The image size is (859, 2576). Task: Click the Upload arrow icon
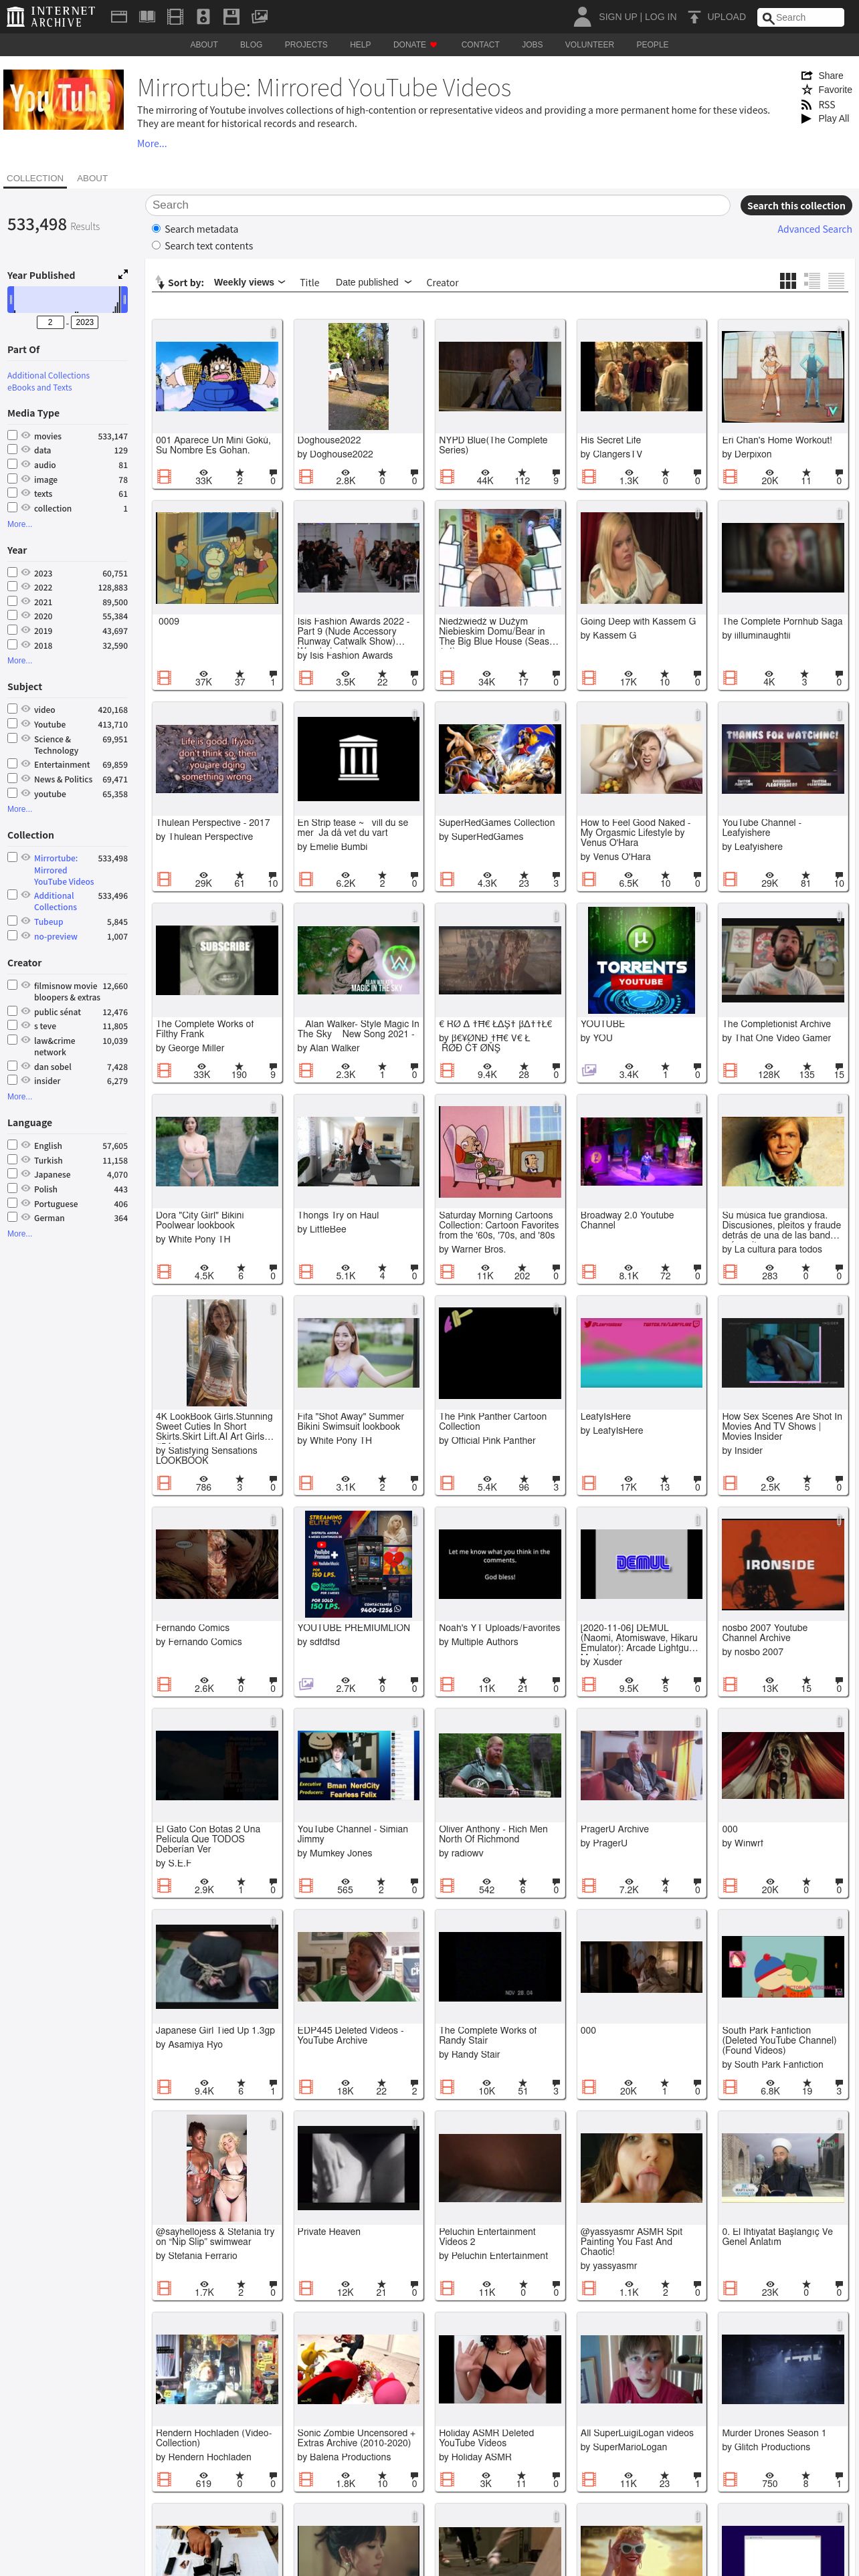click(x=694, y=17)
